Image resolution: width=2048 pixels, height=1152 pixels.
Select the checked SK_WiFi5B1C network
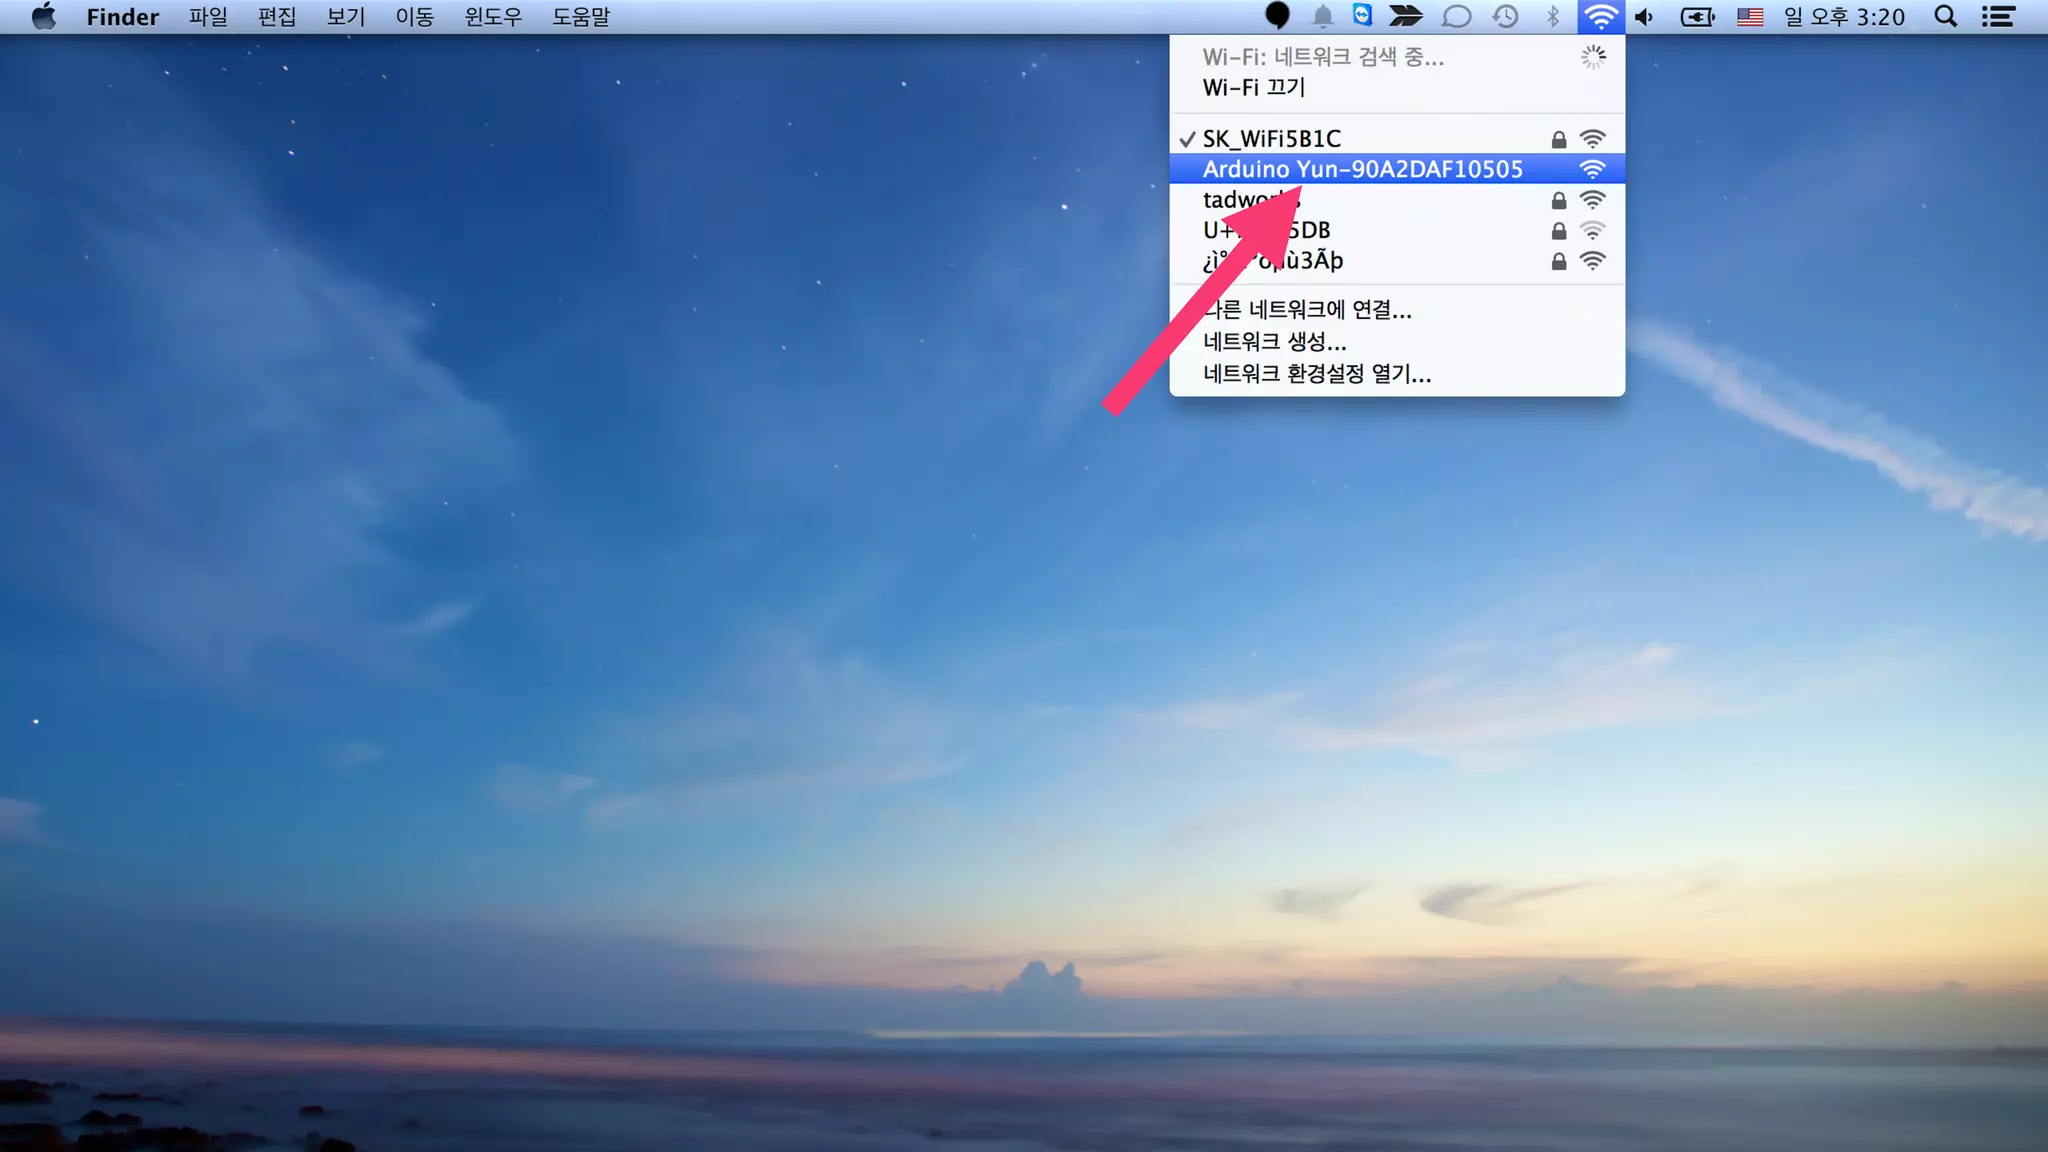pyautogui.click(x=1272, y=139)
